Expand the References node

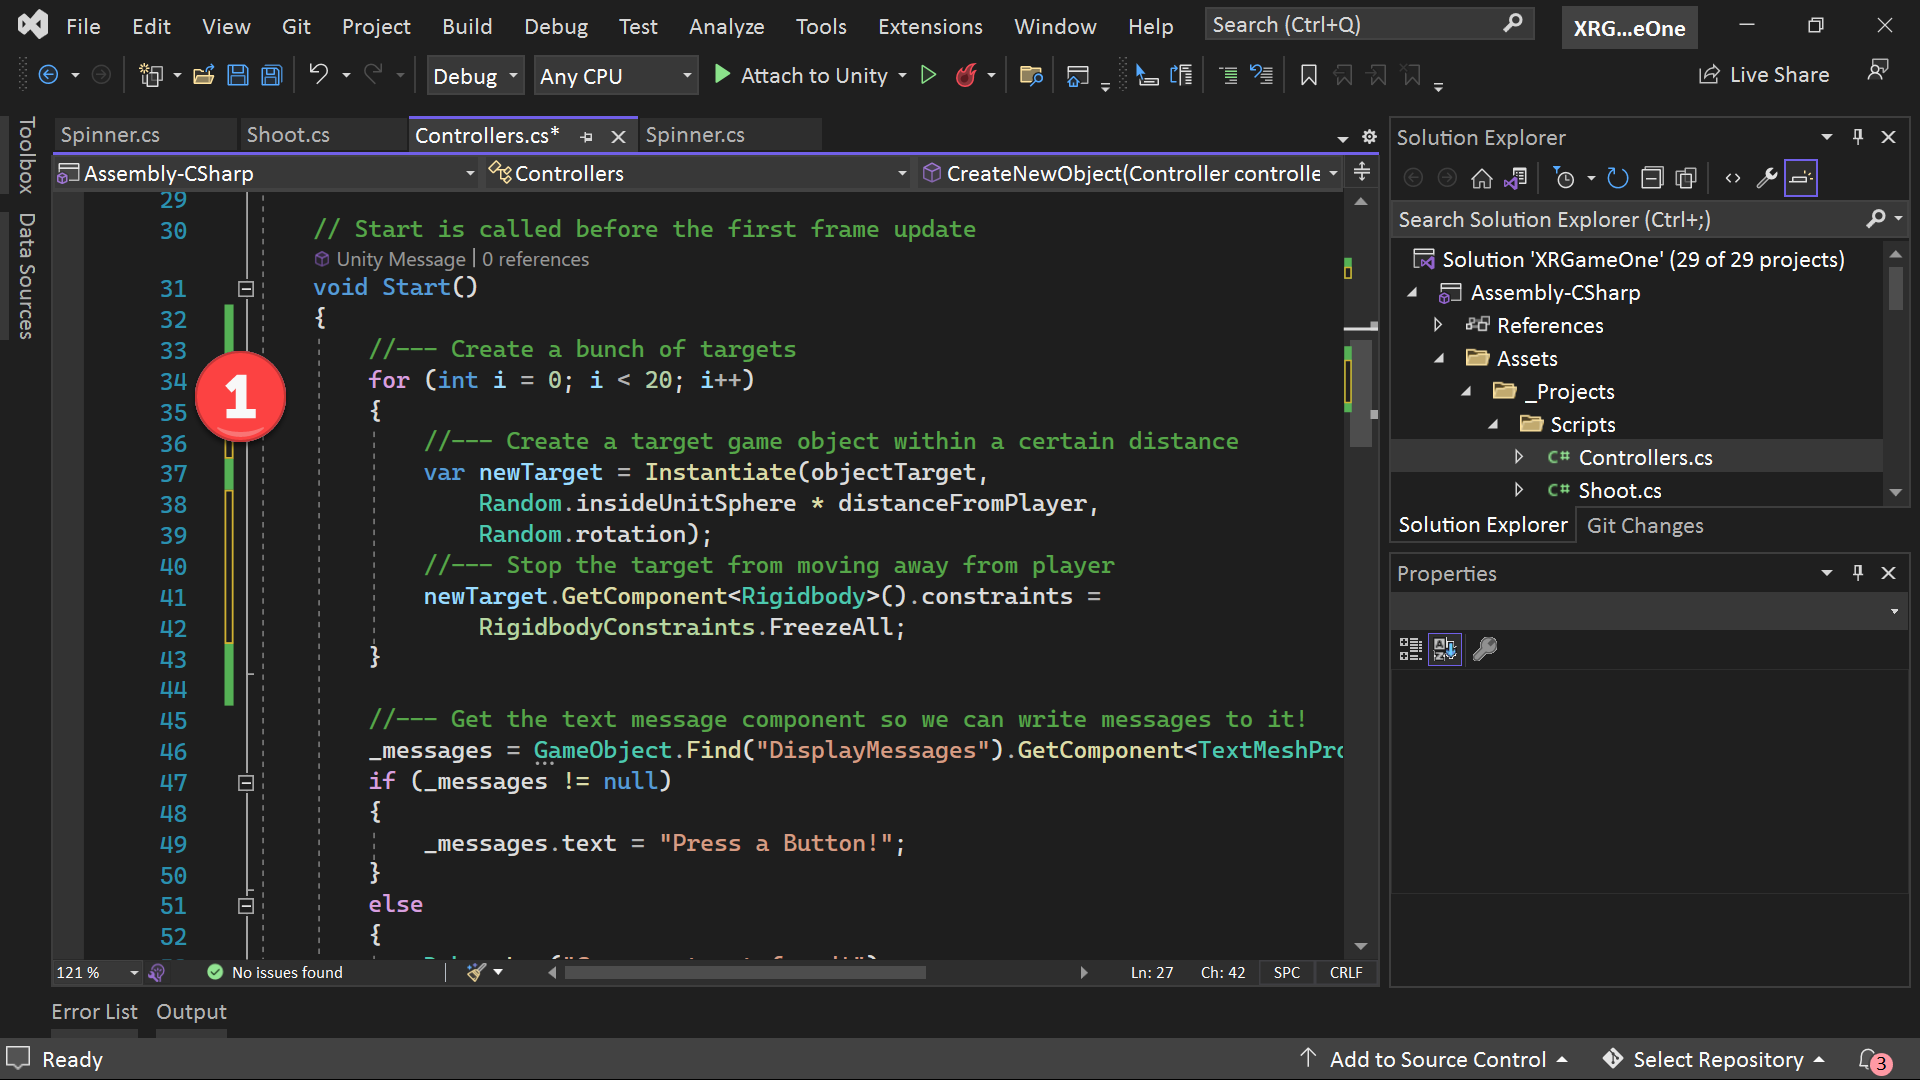pyautogui.click(x=1438, y=325)
